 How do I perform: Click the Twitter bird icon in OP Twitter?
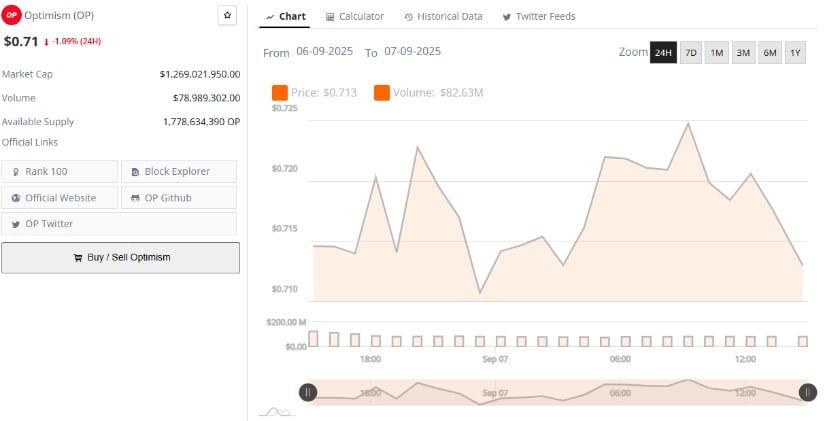tap(16, 224)
